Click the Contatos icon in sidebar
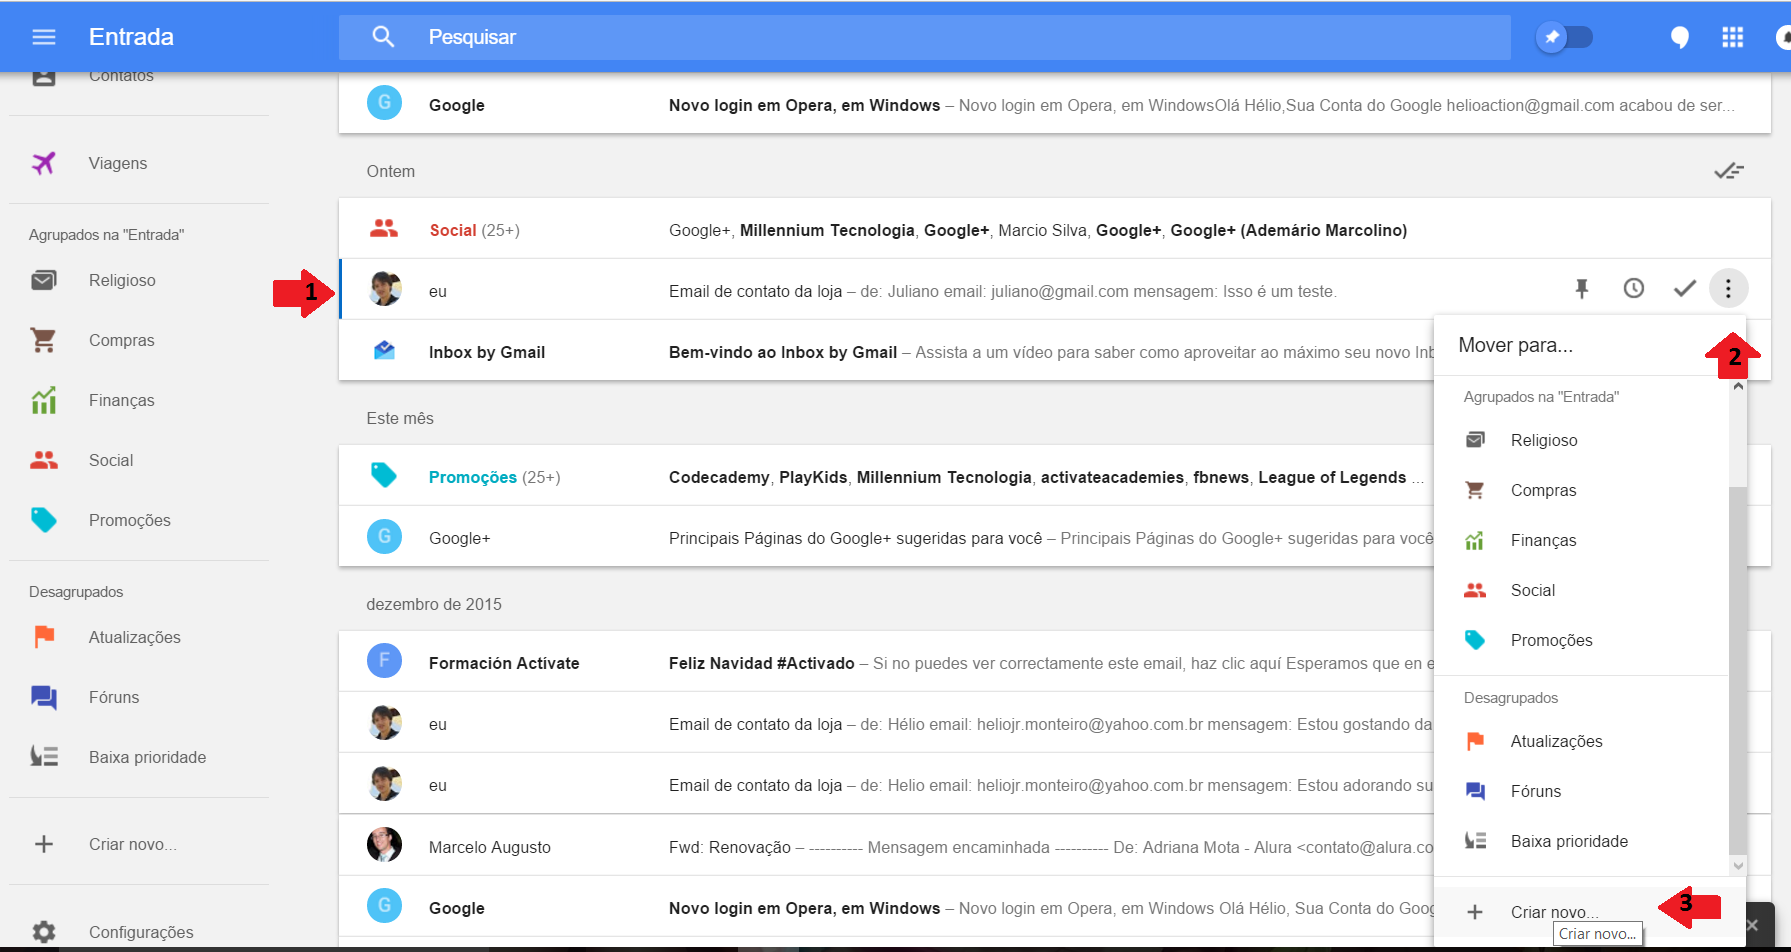Screen dimensions: 1791x952 (x=44, y=79)
